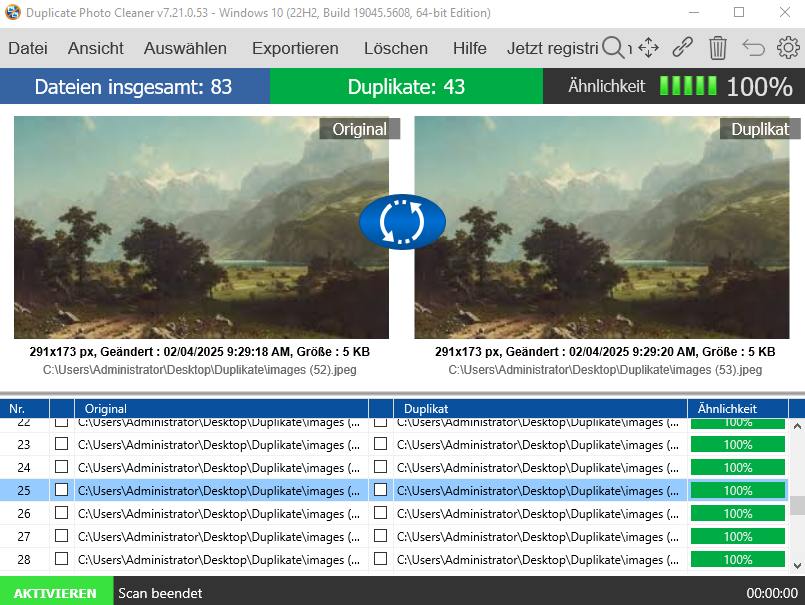805x605 pixels.
Task: Click the green AKTIVIEREN button
Action: (x=56, y=591)
